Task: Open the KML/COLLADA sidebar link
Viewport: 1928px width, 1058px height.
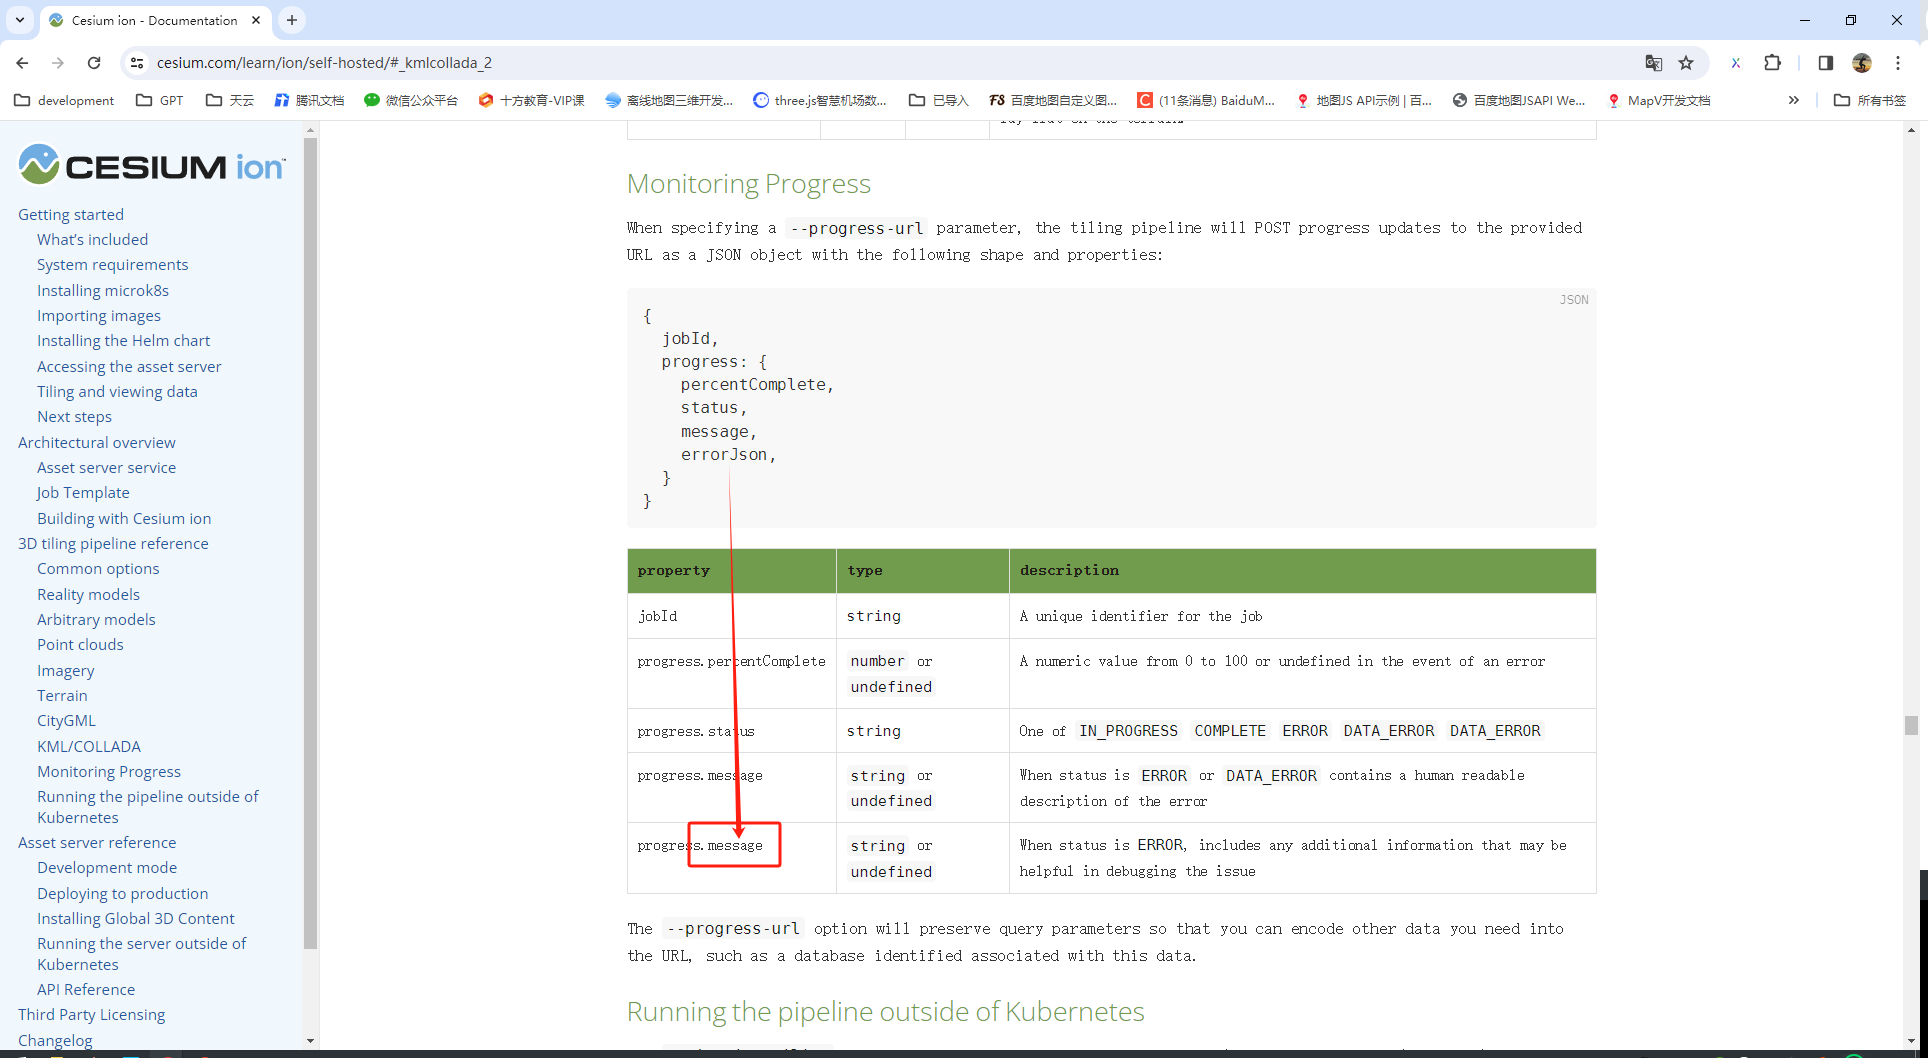Action: pyautogui.click(x=88, y=746)
